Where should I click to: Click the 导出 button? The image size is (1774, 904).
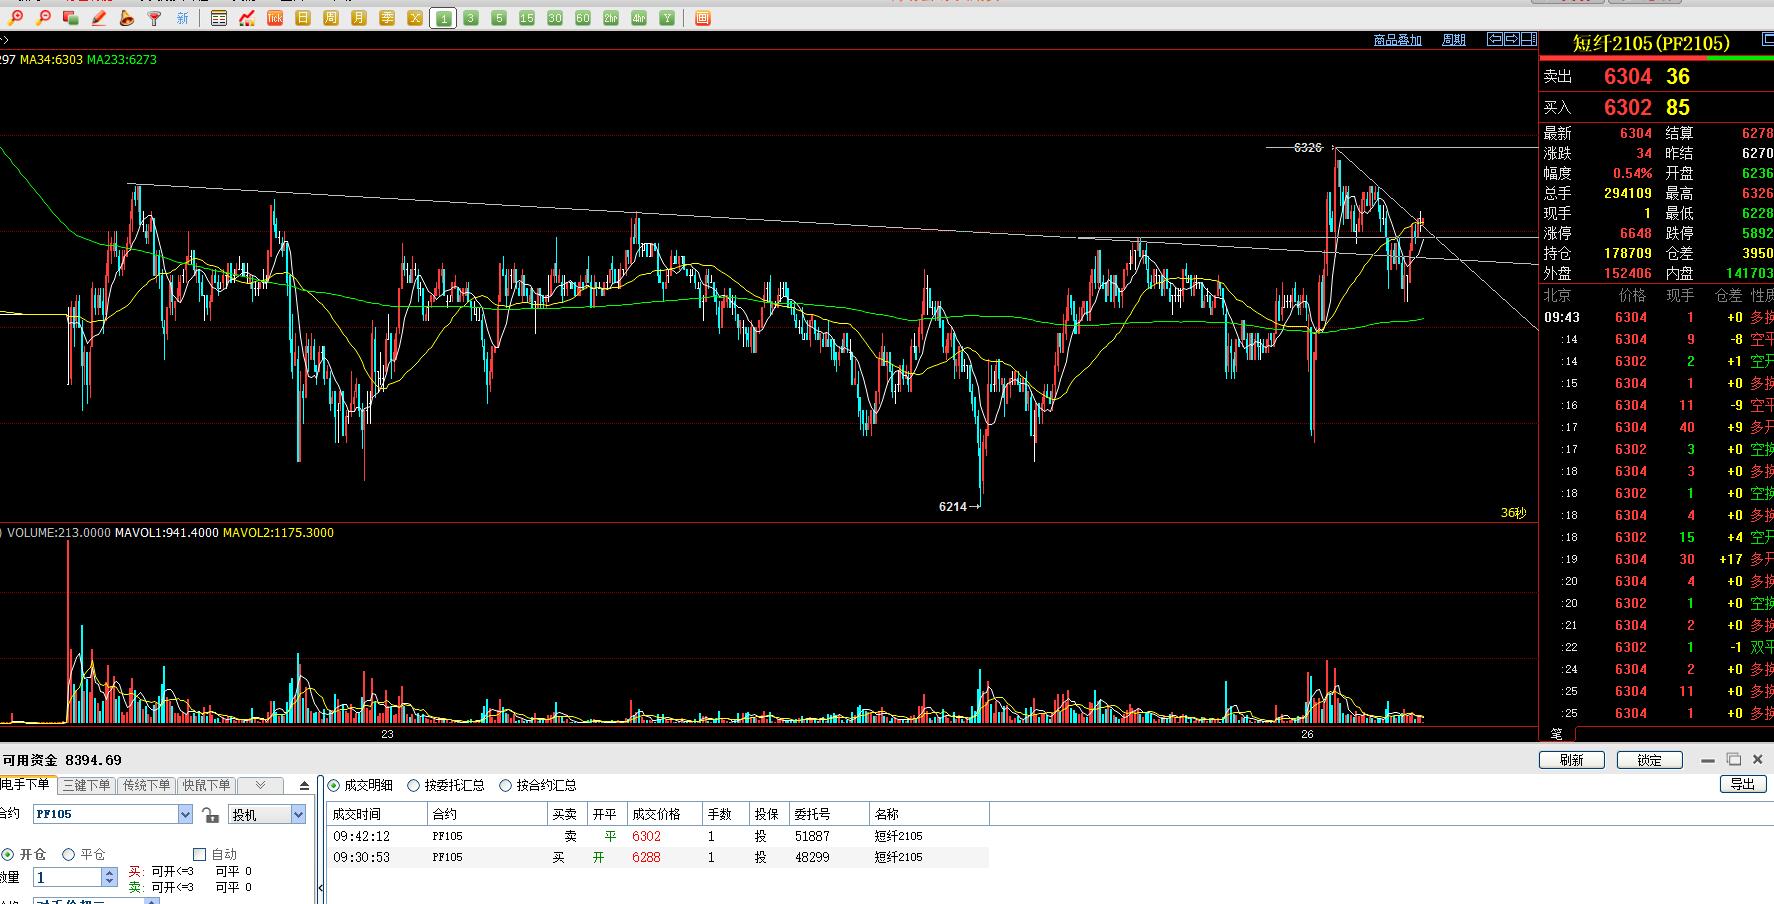pyautogui.click(x=1743, y=784)
